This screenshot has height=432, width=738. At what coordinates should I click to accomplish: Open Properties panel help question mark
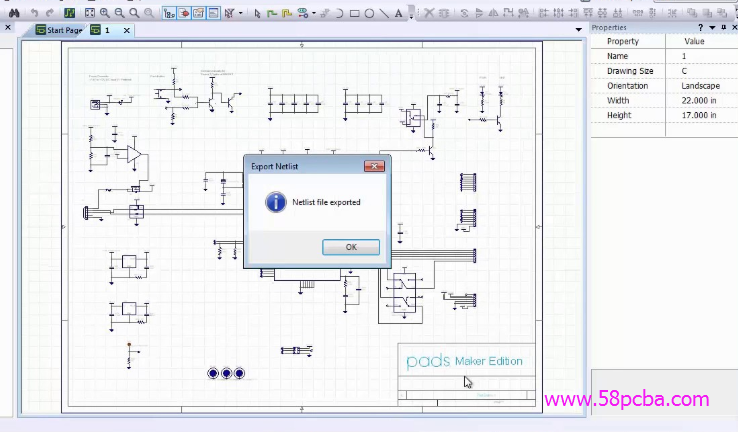coord(701,28)
